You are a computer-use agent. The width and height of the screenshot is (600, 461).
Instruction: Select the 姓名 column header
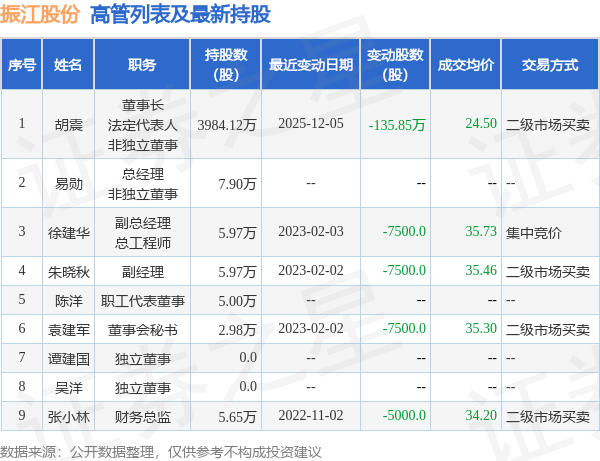point(68,65)
